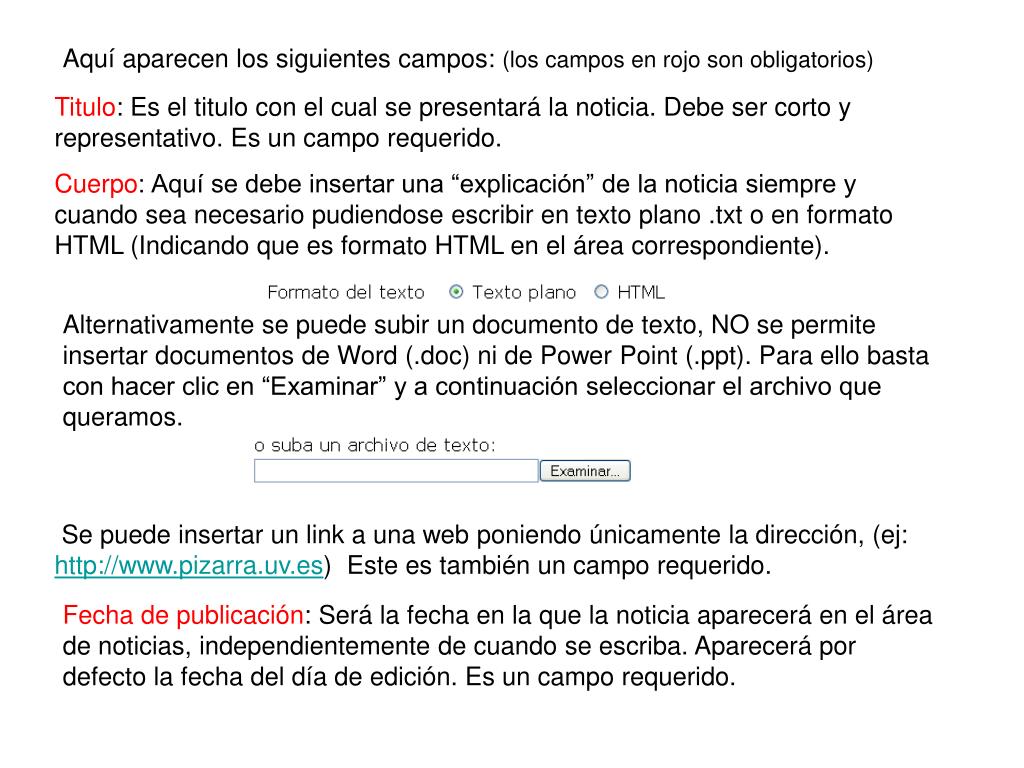
Task: Click the red "Fecha de publicación" label
Action: pos(183,615)
